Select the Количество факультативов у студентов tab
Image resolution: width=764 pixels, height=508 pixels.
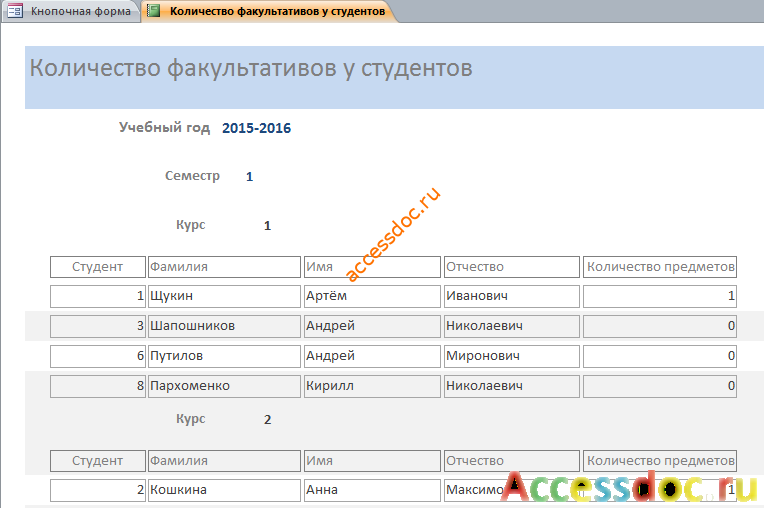(x=269, y=11)
